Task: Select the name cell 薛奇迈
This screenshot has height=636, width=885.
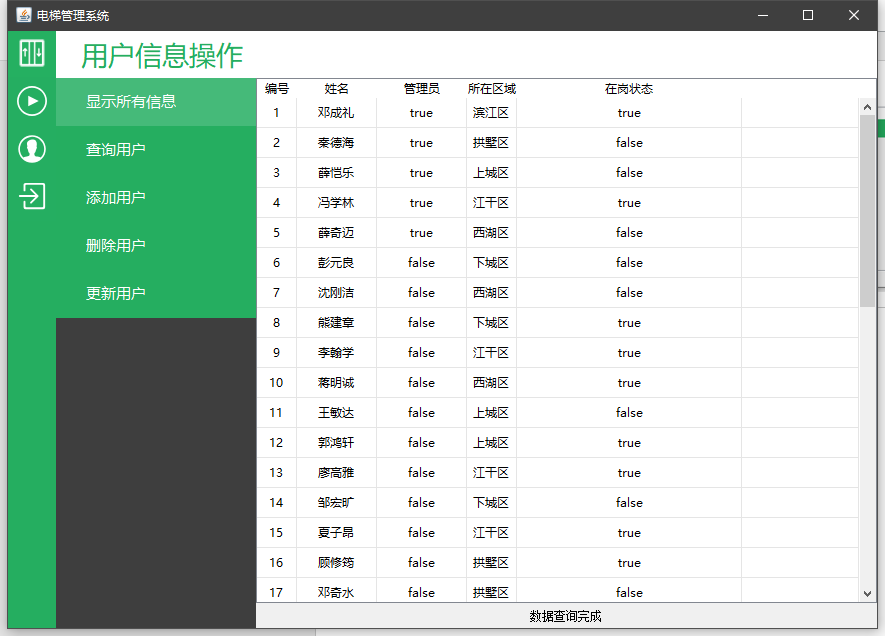Action: click(336, 233)
